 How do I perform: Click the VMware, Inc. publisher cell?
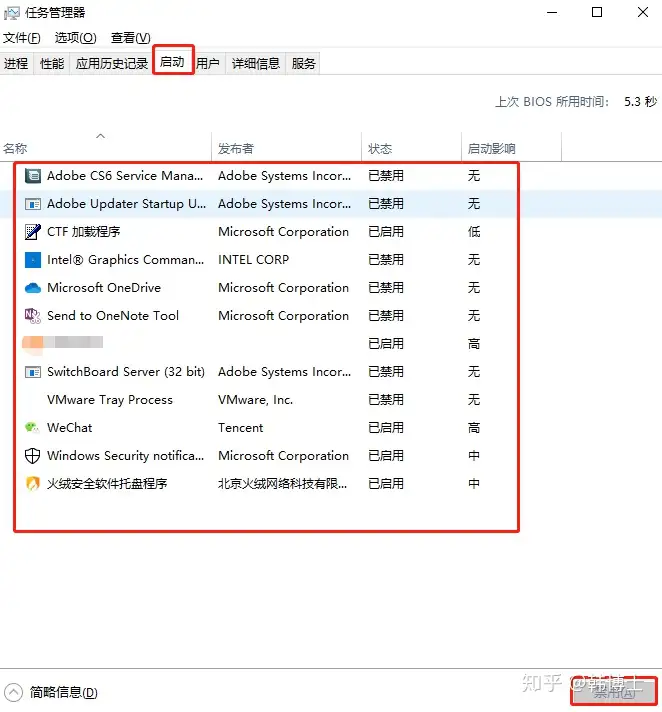(255, 400)
